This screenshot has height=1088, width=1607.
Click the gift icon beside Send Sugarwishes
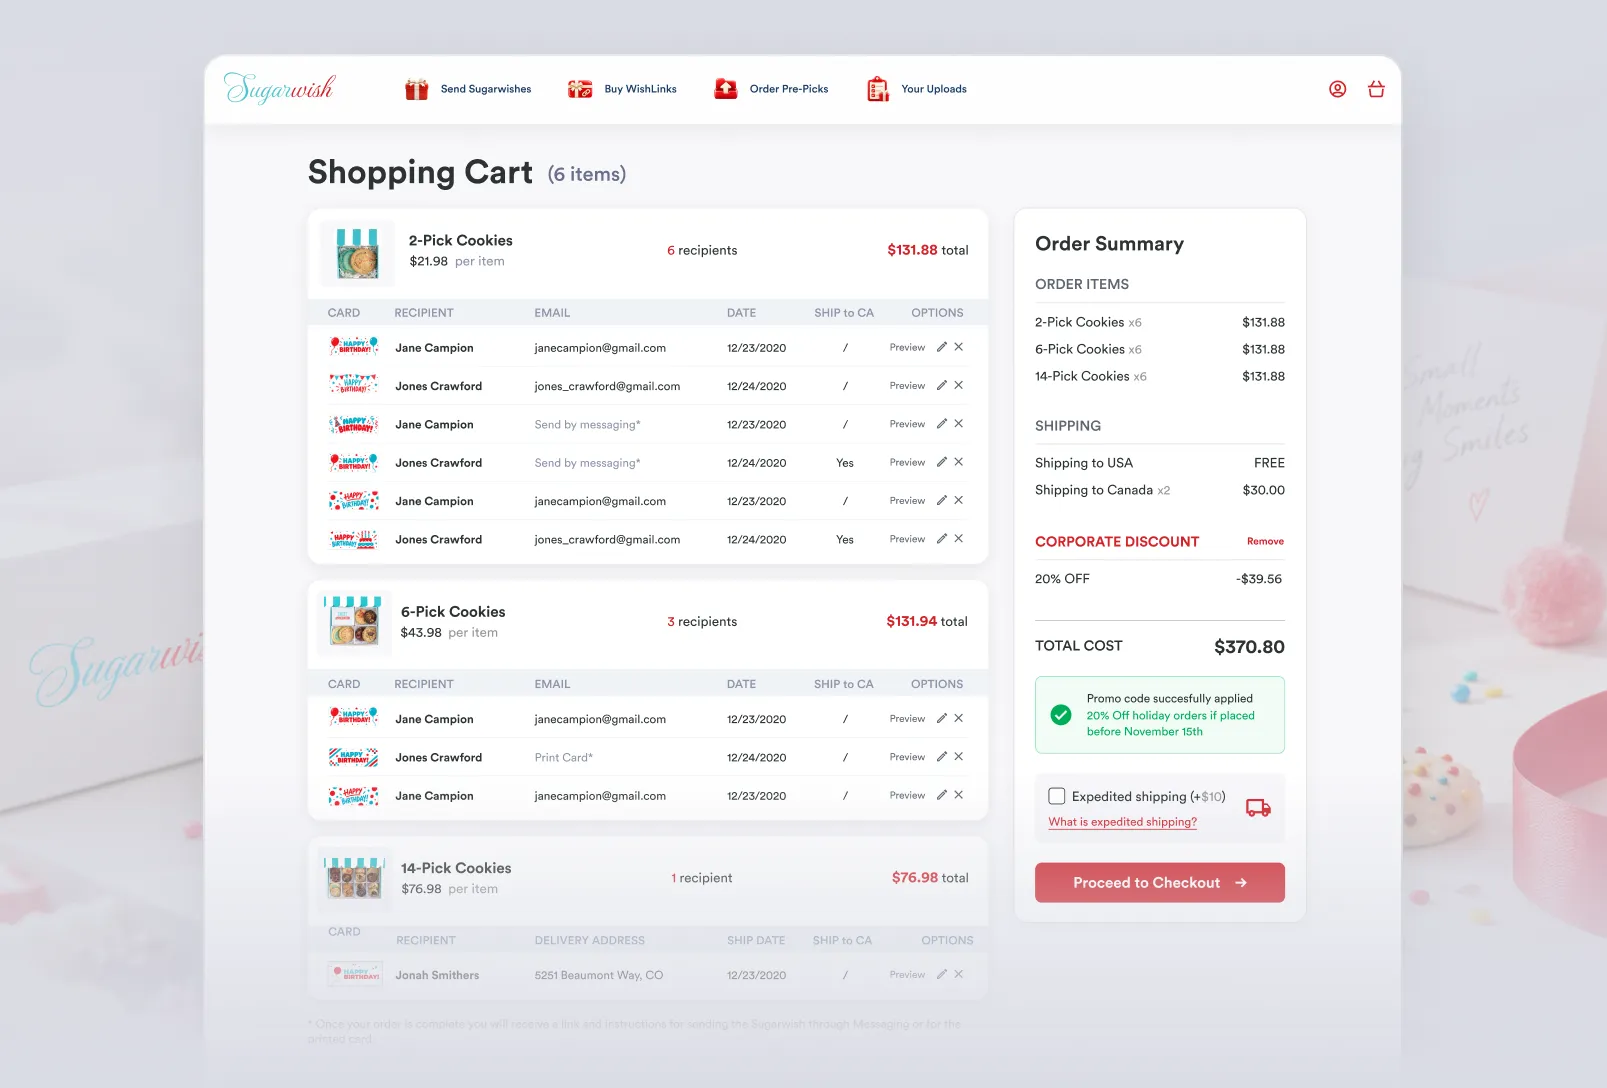pos(416,89)
